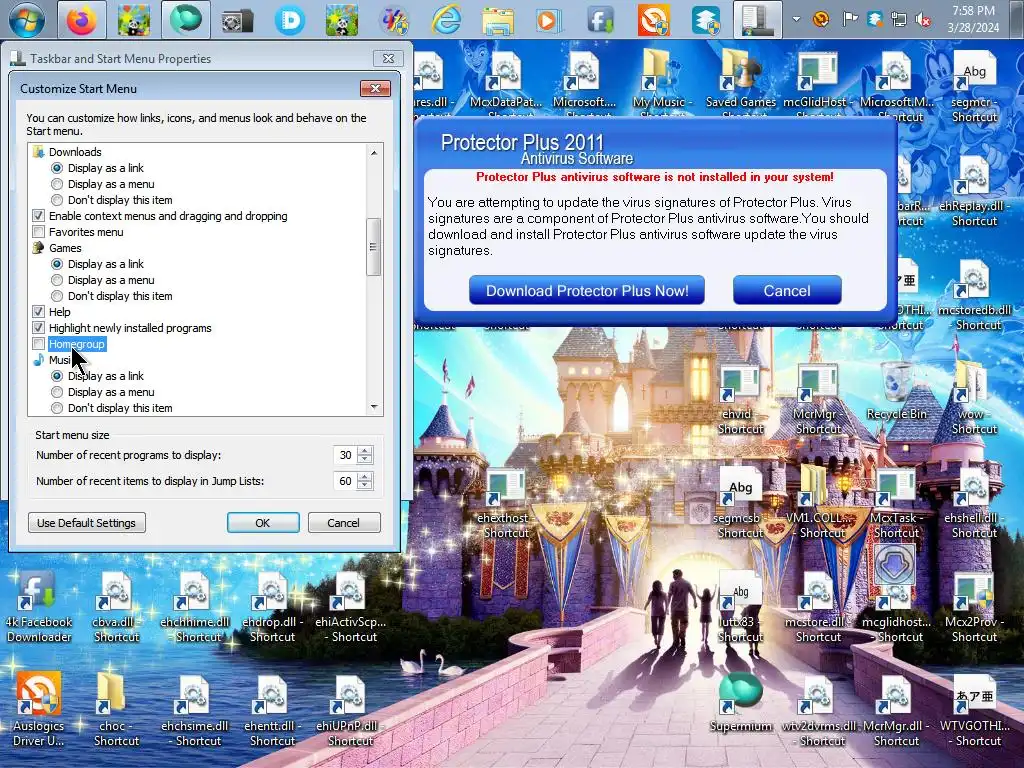Click Use Default Settings button
1024x768 pixels.
87,523
